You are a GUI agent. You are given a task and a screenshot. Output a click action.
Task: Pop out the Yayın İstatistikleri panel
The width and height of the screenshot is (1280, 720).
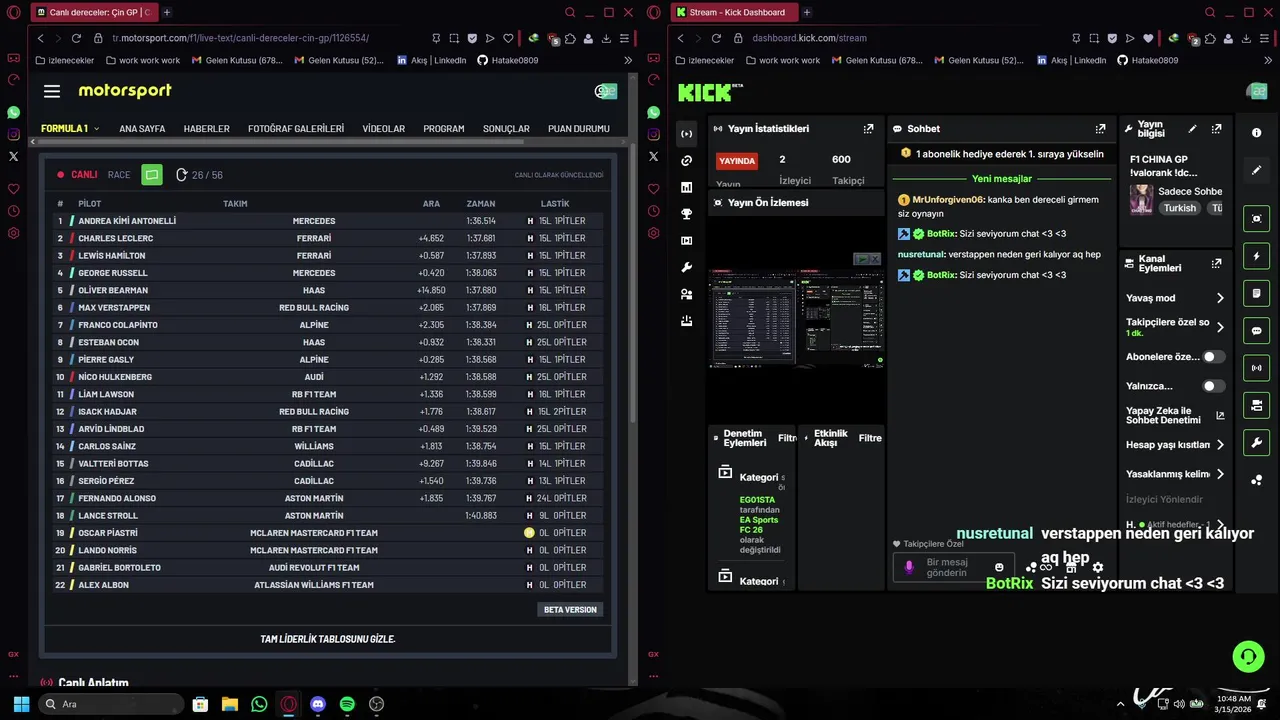point(868,129)
